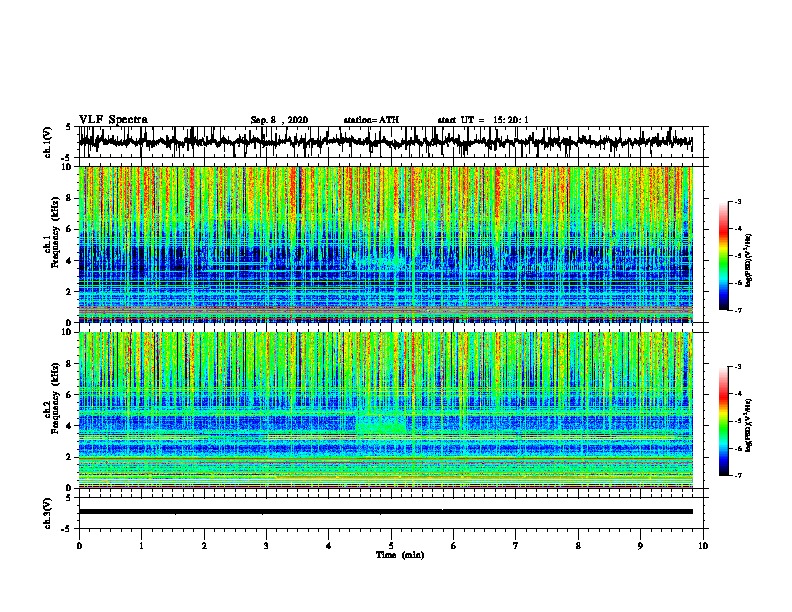The image size is (792, 612).
Task: Click the ch.2 spectrogram color scale bar
Action: pos(723,421)
